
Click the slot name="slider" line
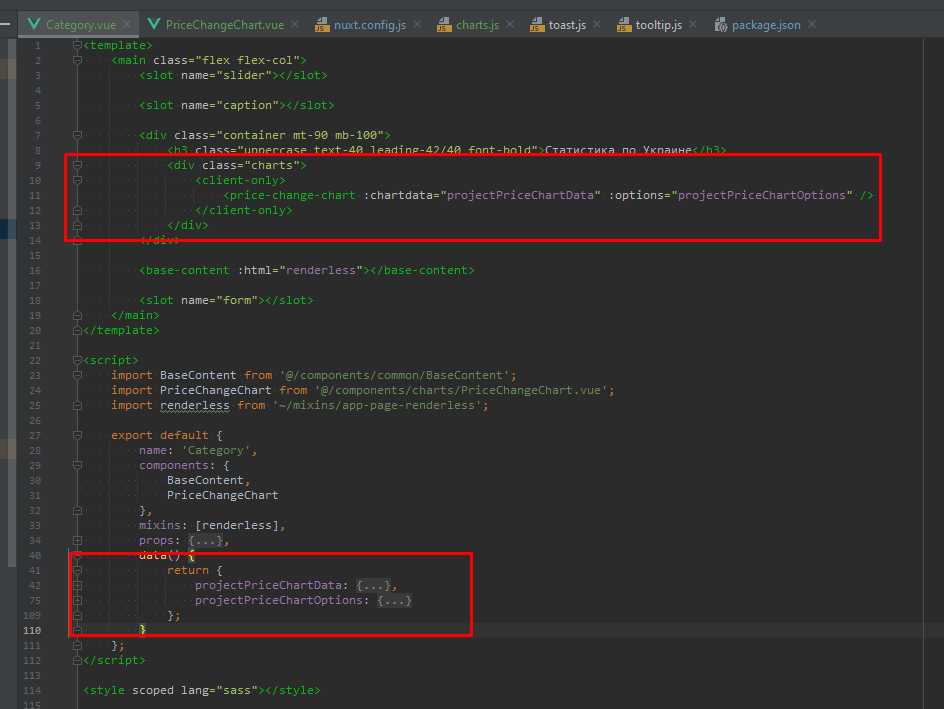[x=233, y=75]
